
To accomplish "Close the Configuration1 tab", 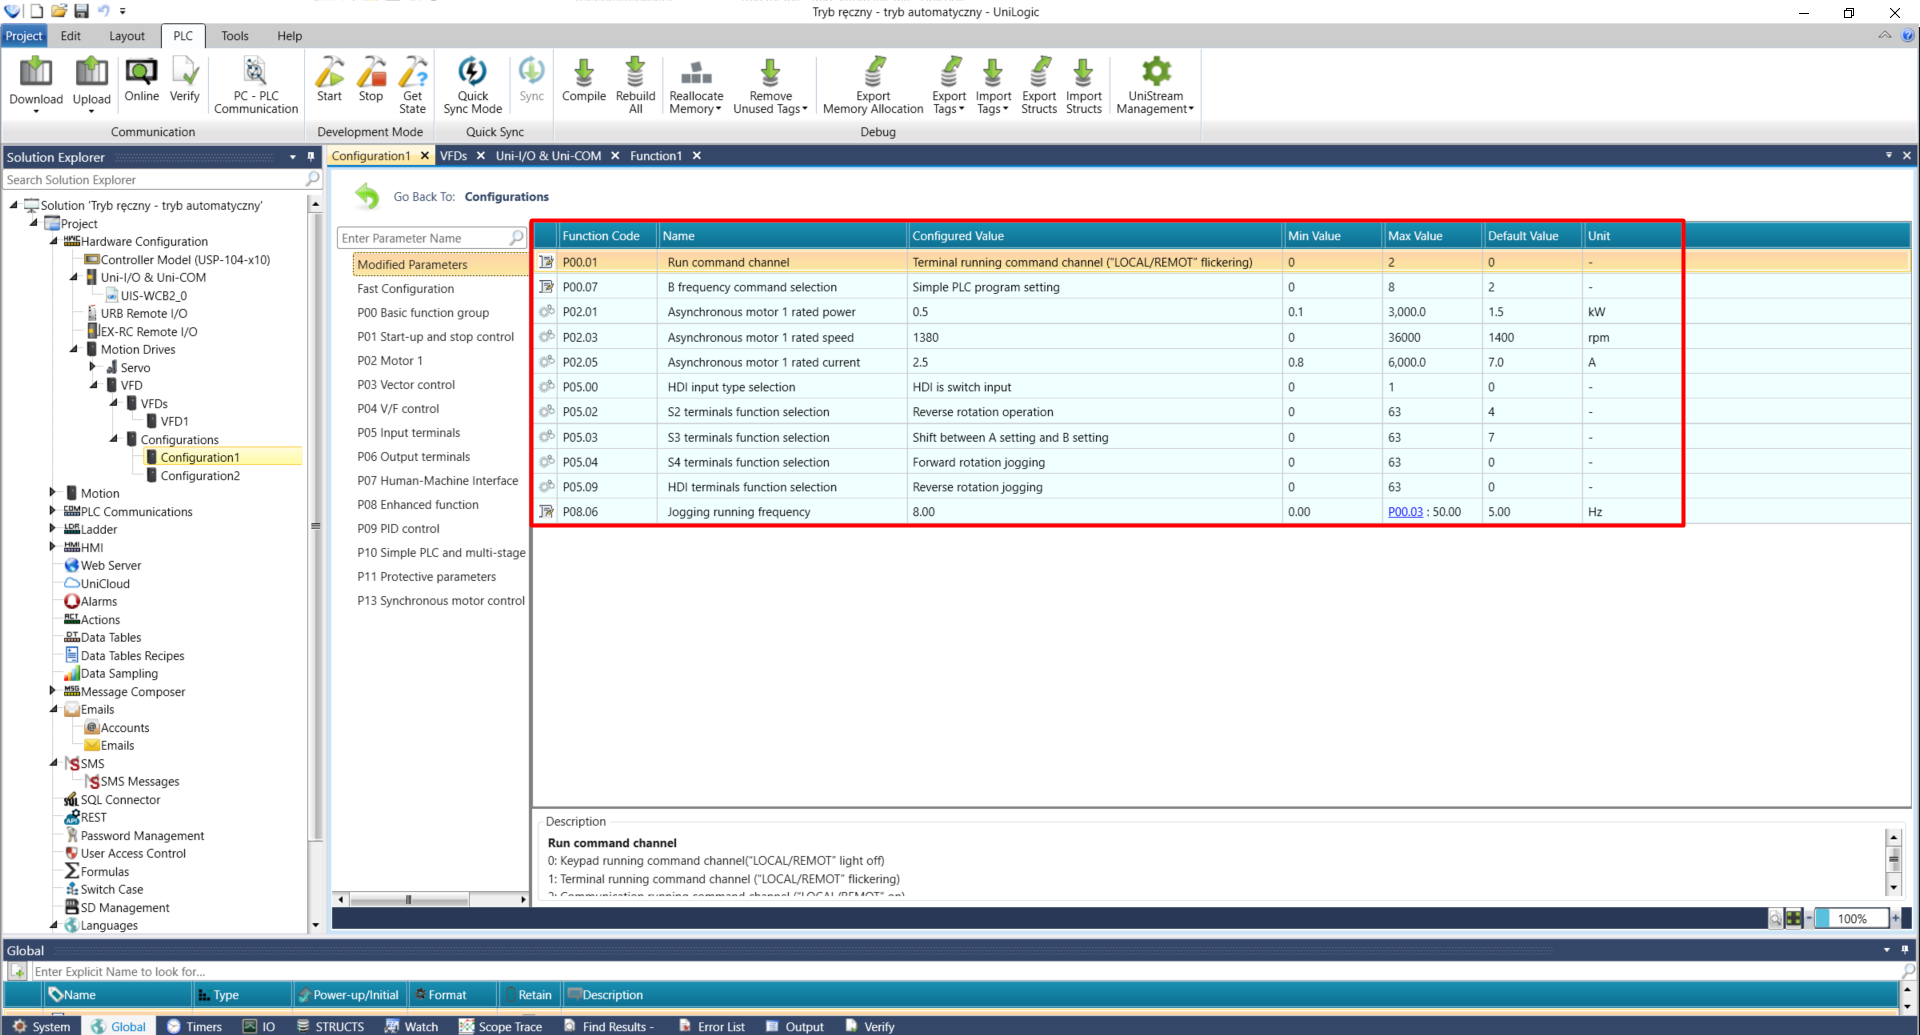I will pos(425,156).
